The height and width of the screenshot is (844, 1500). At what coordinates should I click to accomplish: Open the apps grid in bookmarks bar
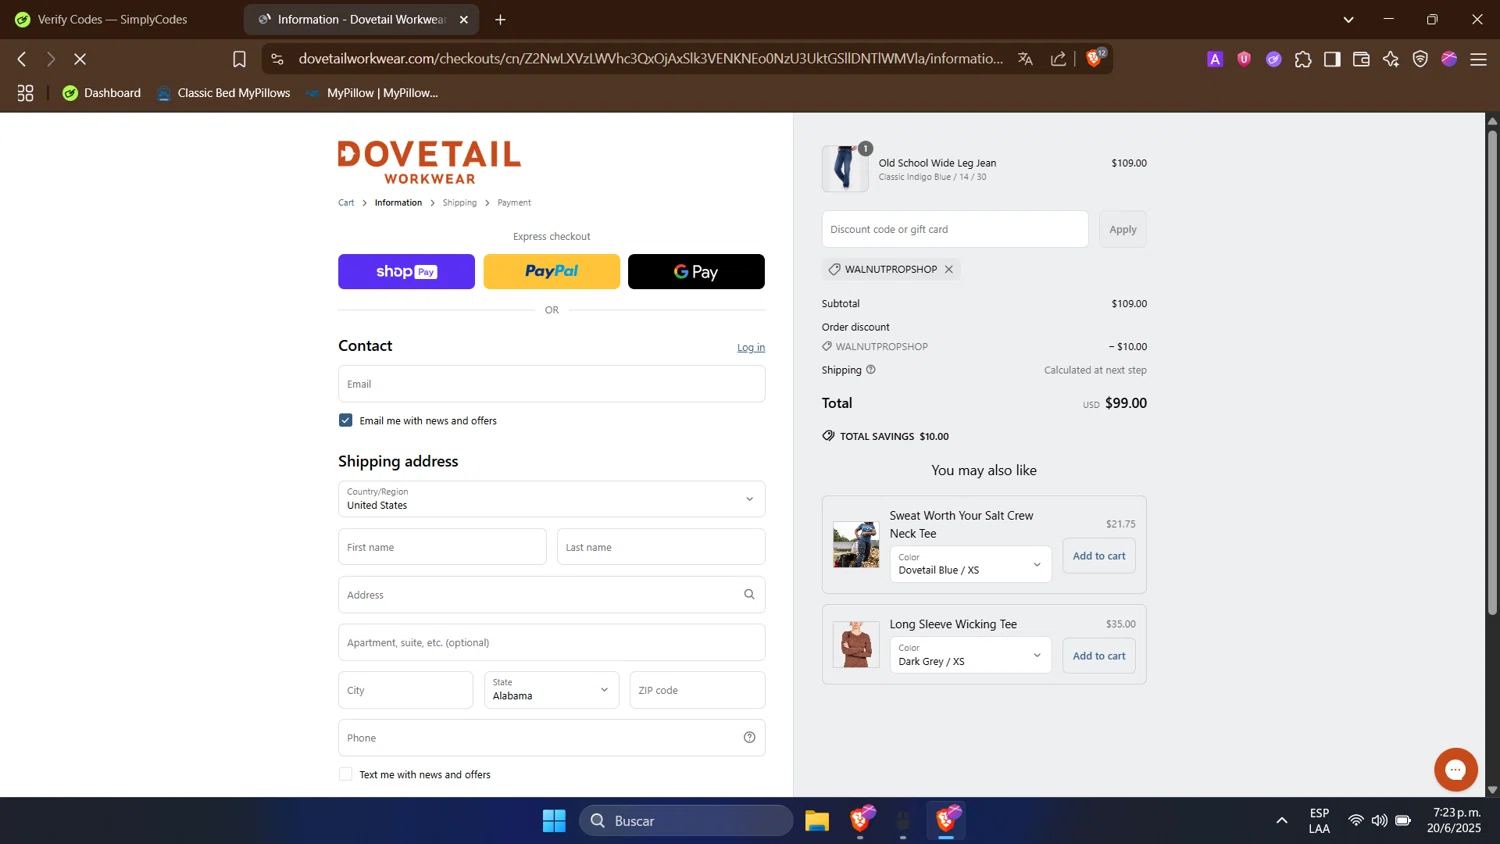point(25,93)
